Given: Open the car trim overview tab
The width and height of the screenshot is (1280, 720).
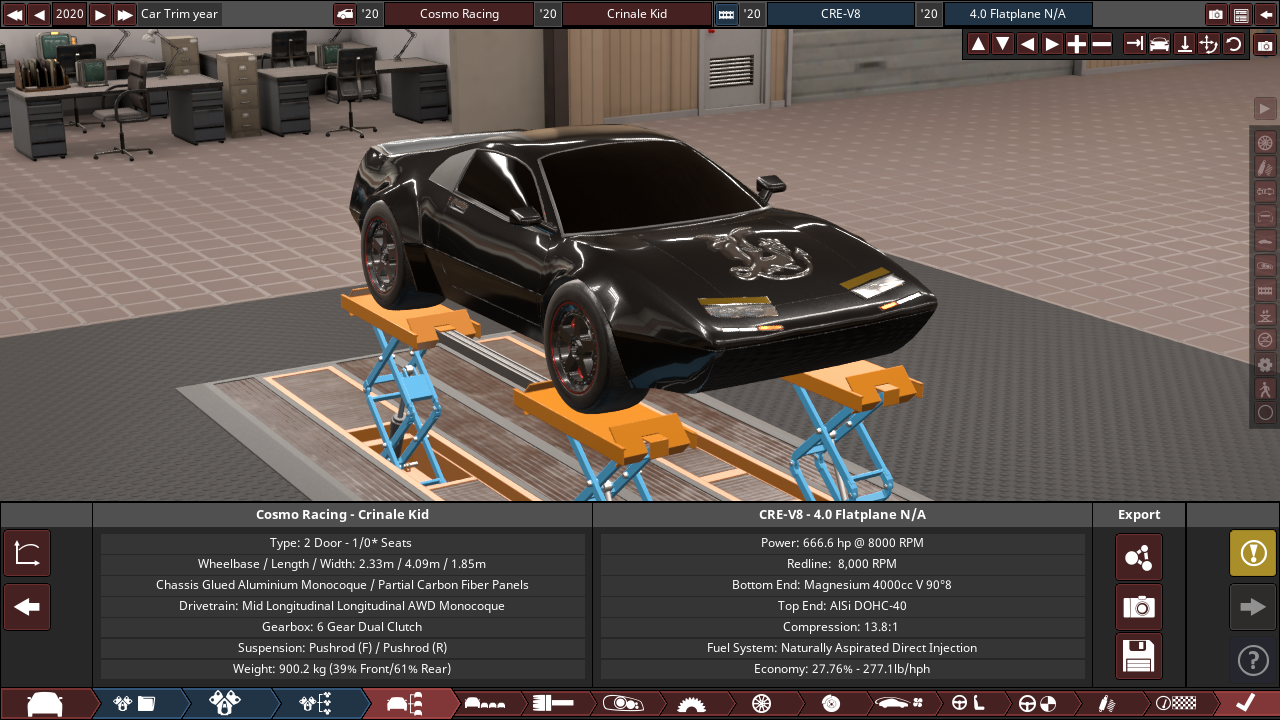Looking at the screenshot, I should (x=407, y=704).
